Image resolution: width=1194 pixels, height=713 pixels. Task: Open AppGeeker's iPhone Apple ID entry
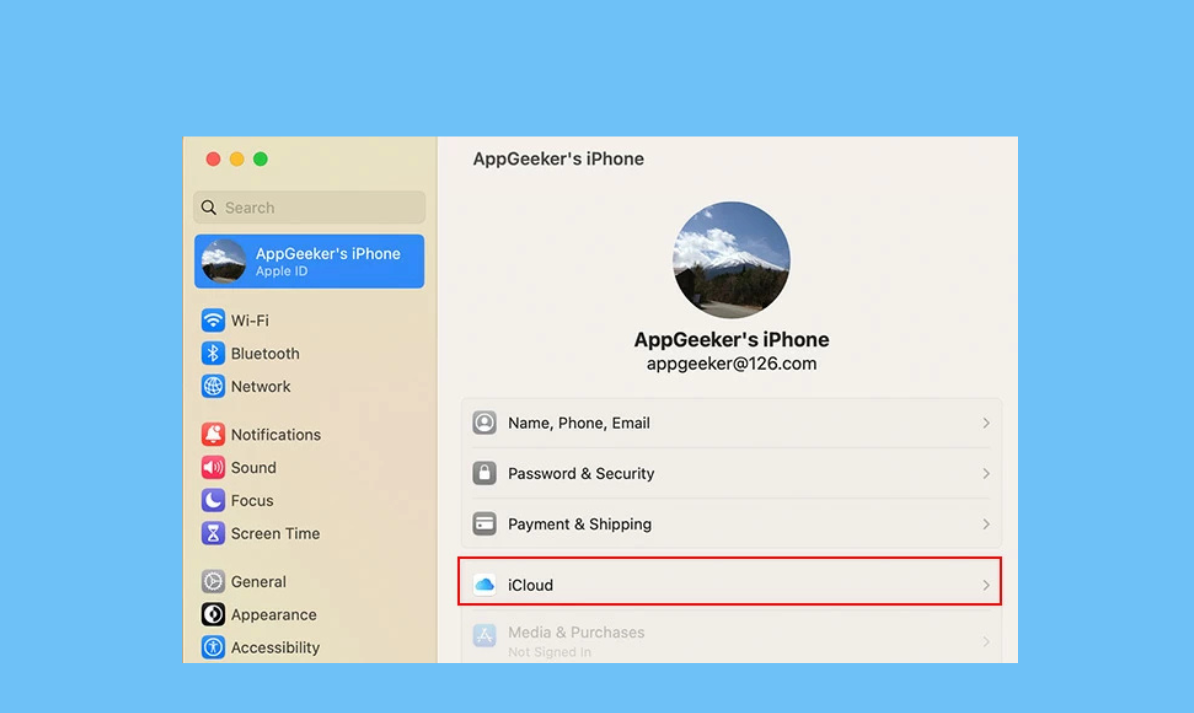click(309, 261)
